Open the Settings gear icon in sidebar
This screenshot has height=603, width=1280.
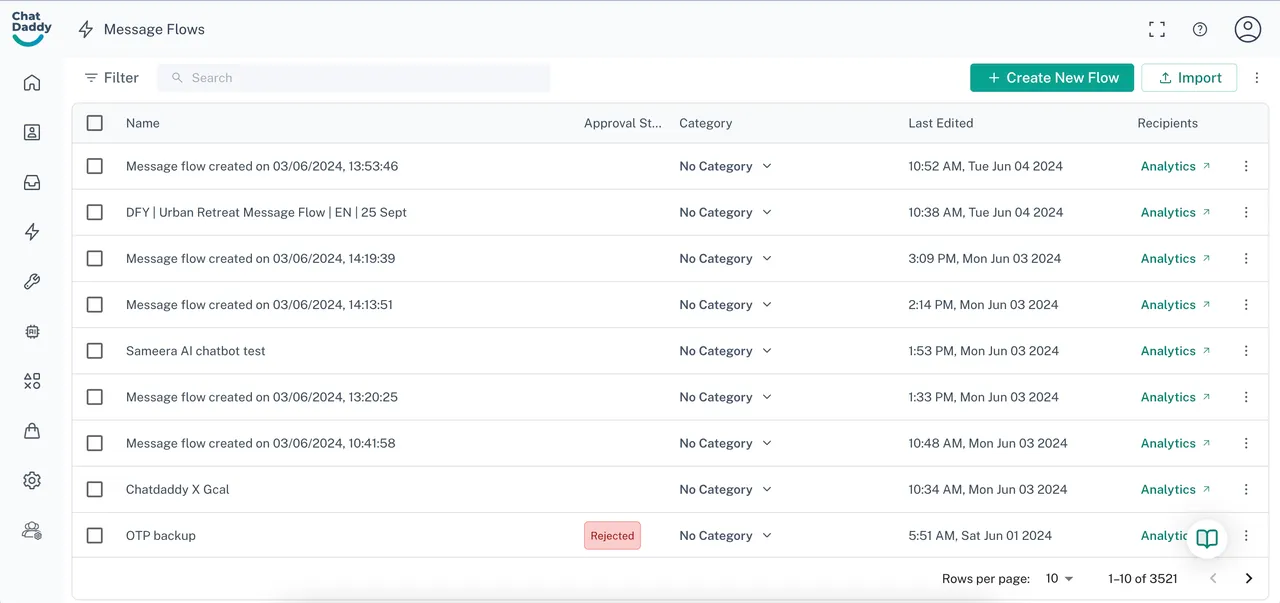coord(32,481)
